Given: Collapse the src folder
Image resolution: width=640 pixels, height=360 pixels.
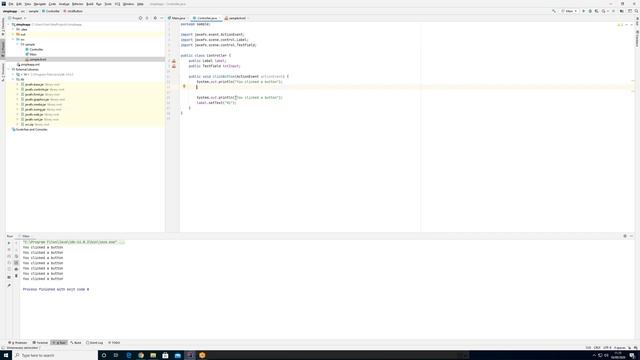Looking at the screenshot, I should point(13,40).
